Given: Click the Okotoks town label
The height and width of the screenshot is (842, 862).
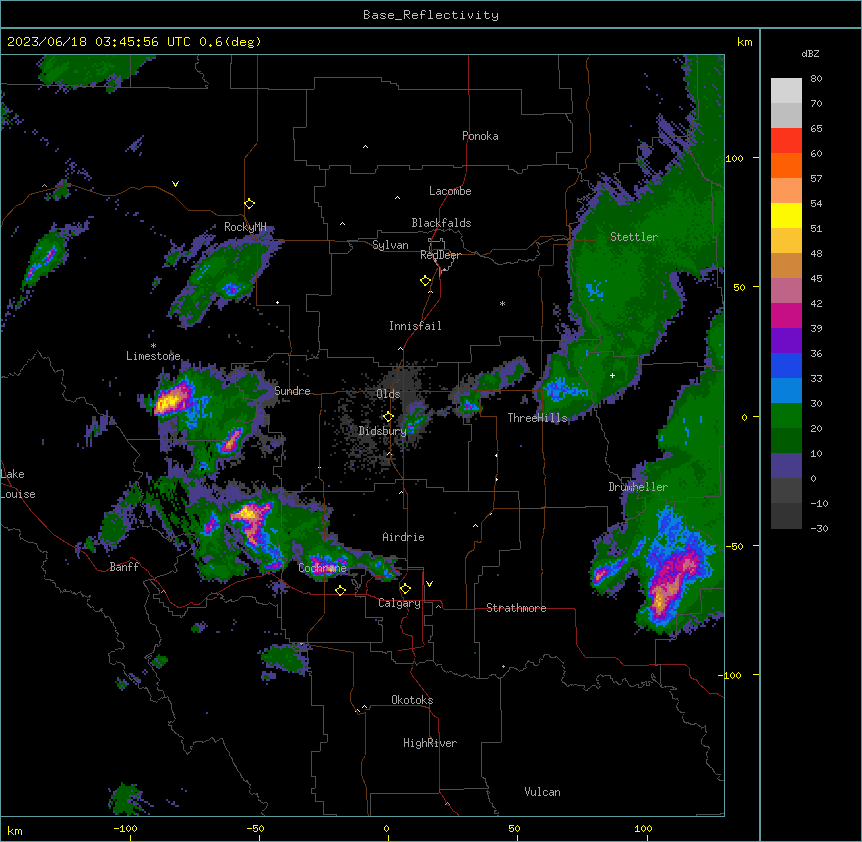Looking at the screenshot, I should [x=412, y=700].
